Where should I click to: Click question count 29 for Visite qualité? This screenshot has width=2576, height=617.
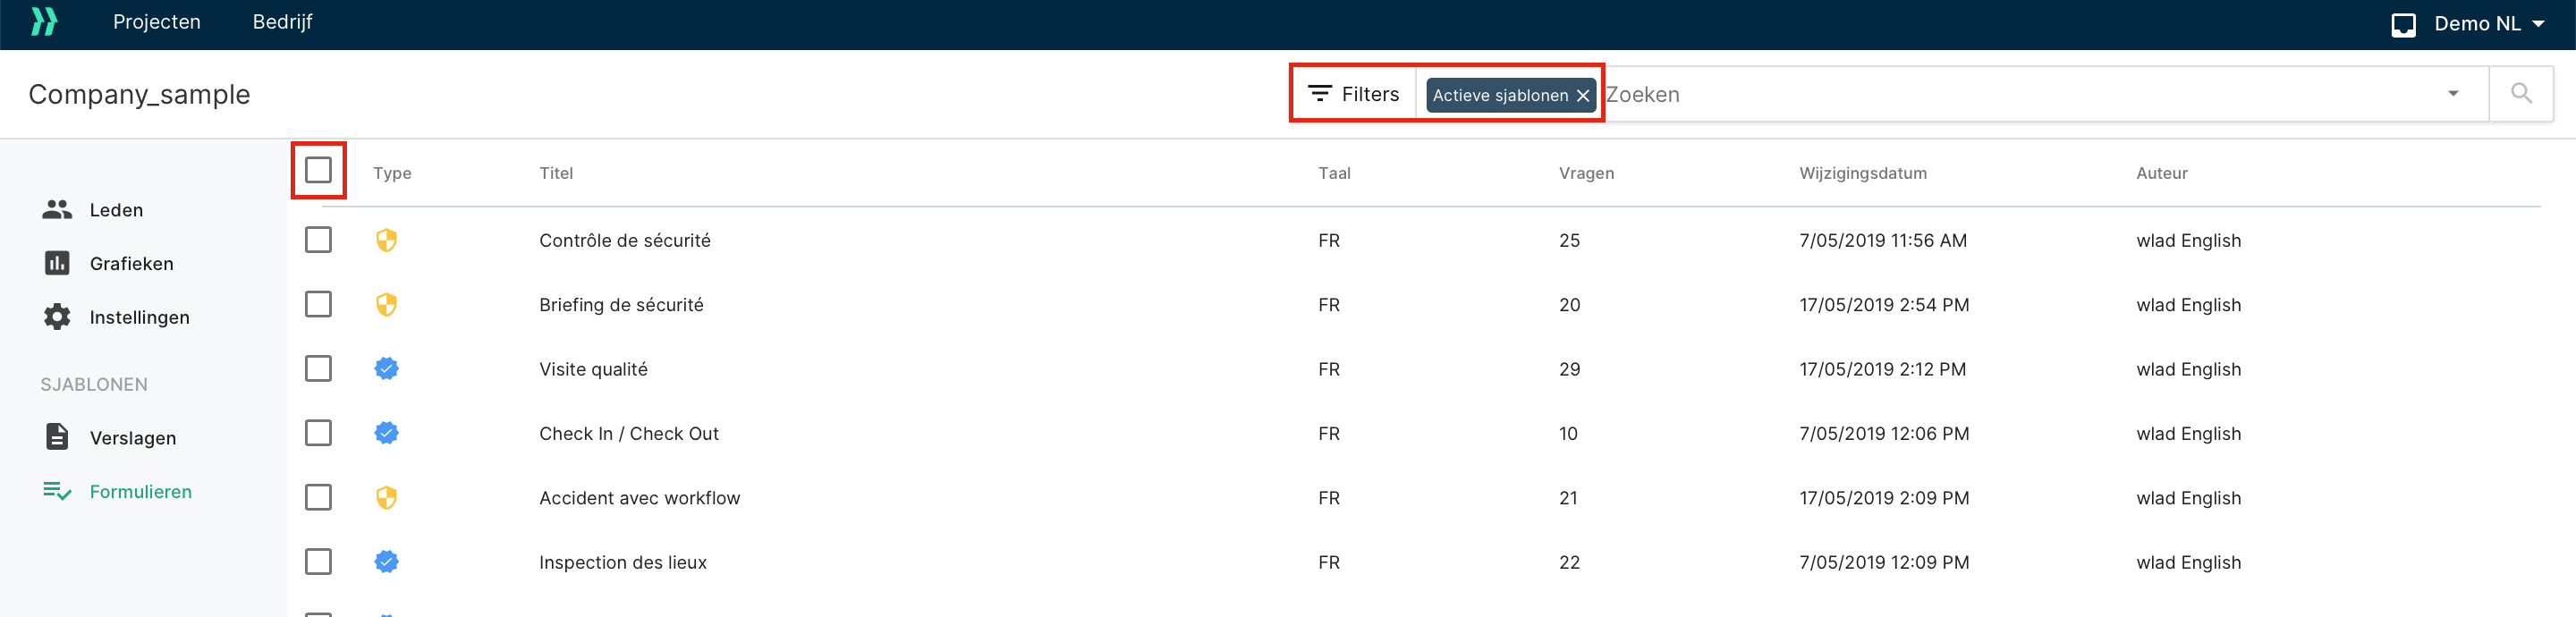click(x=1569, y=370)
